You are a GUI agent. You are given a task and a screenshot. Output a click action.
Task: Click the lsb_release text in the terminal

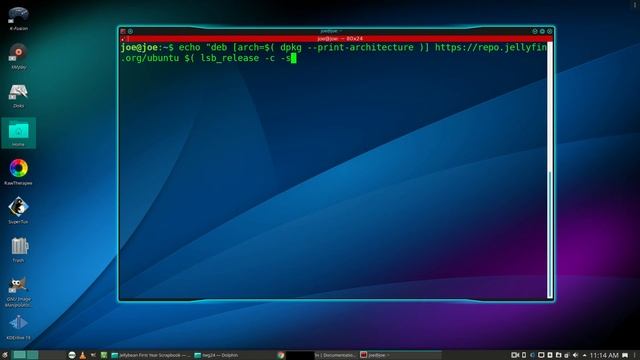(x=229, y=58)
